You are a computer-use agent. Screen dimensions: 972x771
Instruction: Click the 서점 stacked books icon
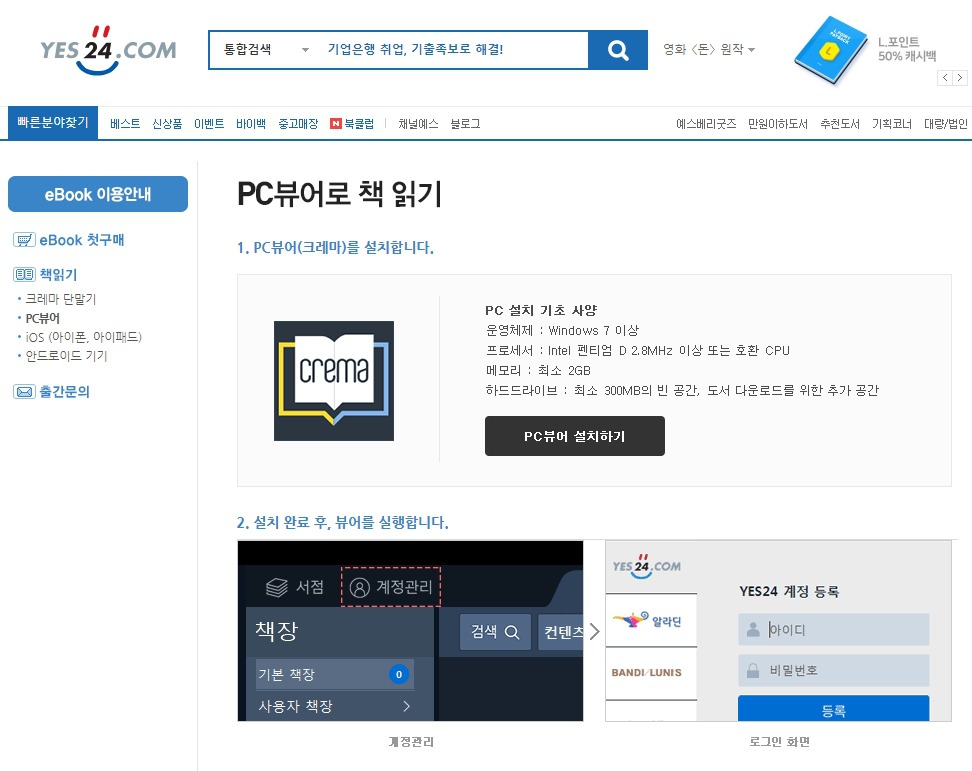point(276,587)
